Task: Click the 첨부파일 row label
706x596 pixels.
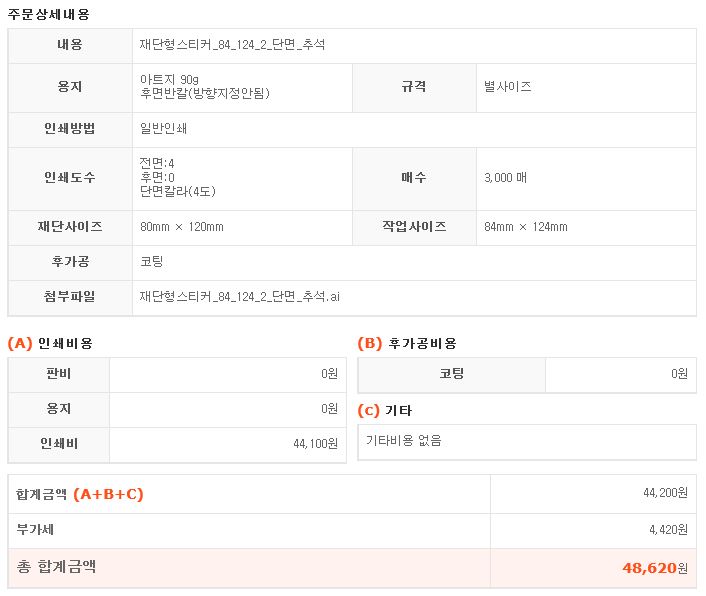Action: [70, 297]
